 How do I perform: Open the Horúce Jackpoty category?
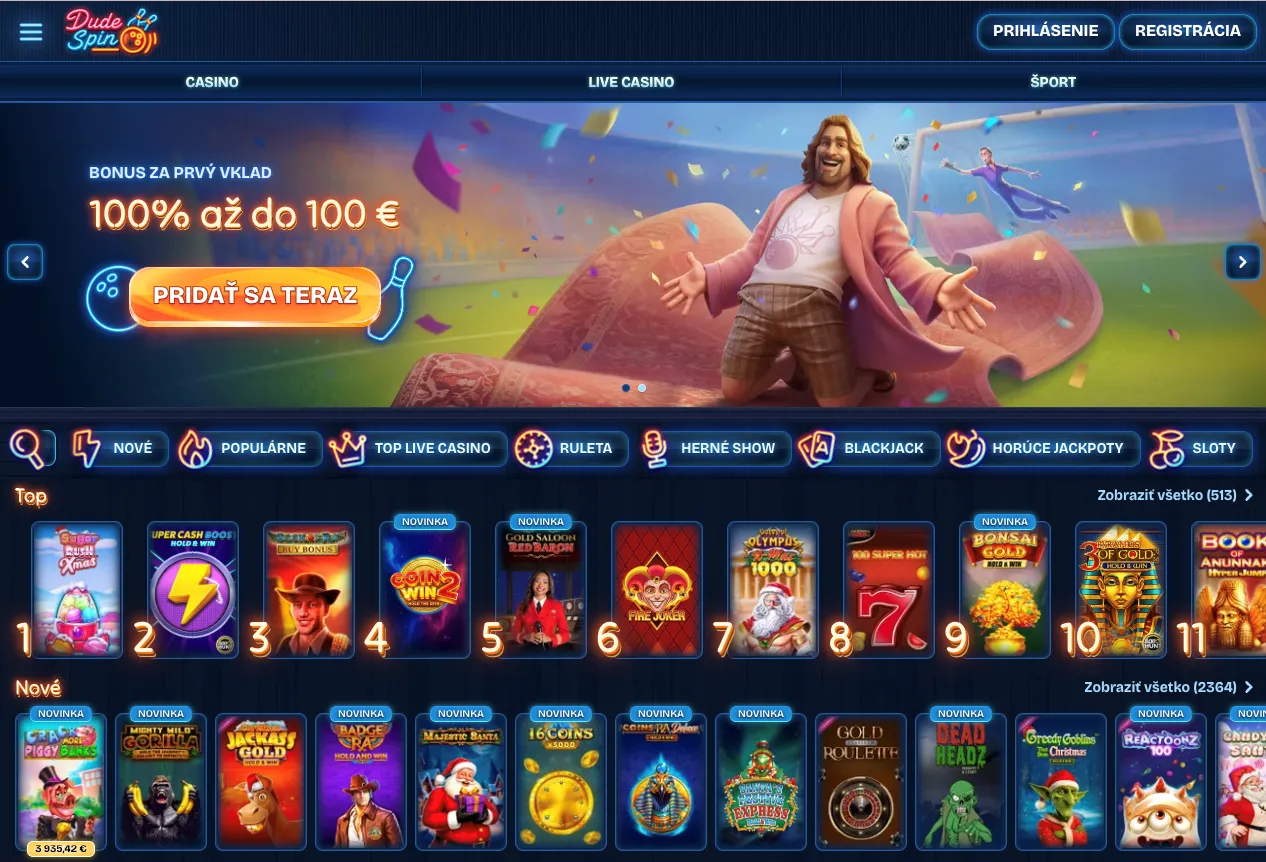[1042, 448]
